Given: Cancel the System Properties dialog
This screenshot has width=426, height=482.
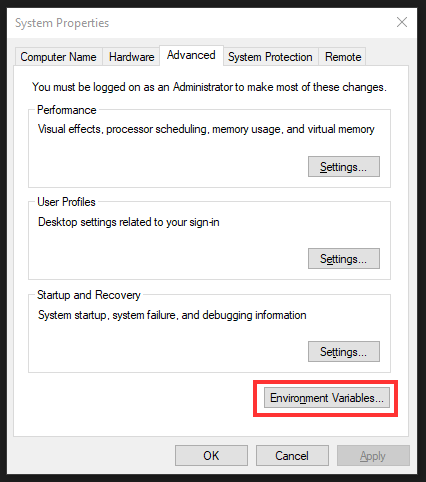Looking at the screenshot, I should click(292, 455).
